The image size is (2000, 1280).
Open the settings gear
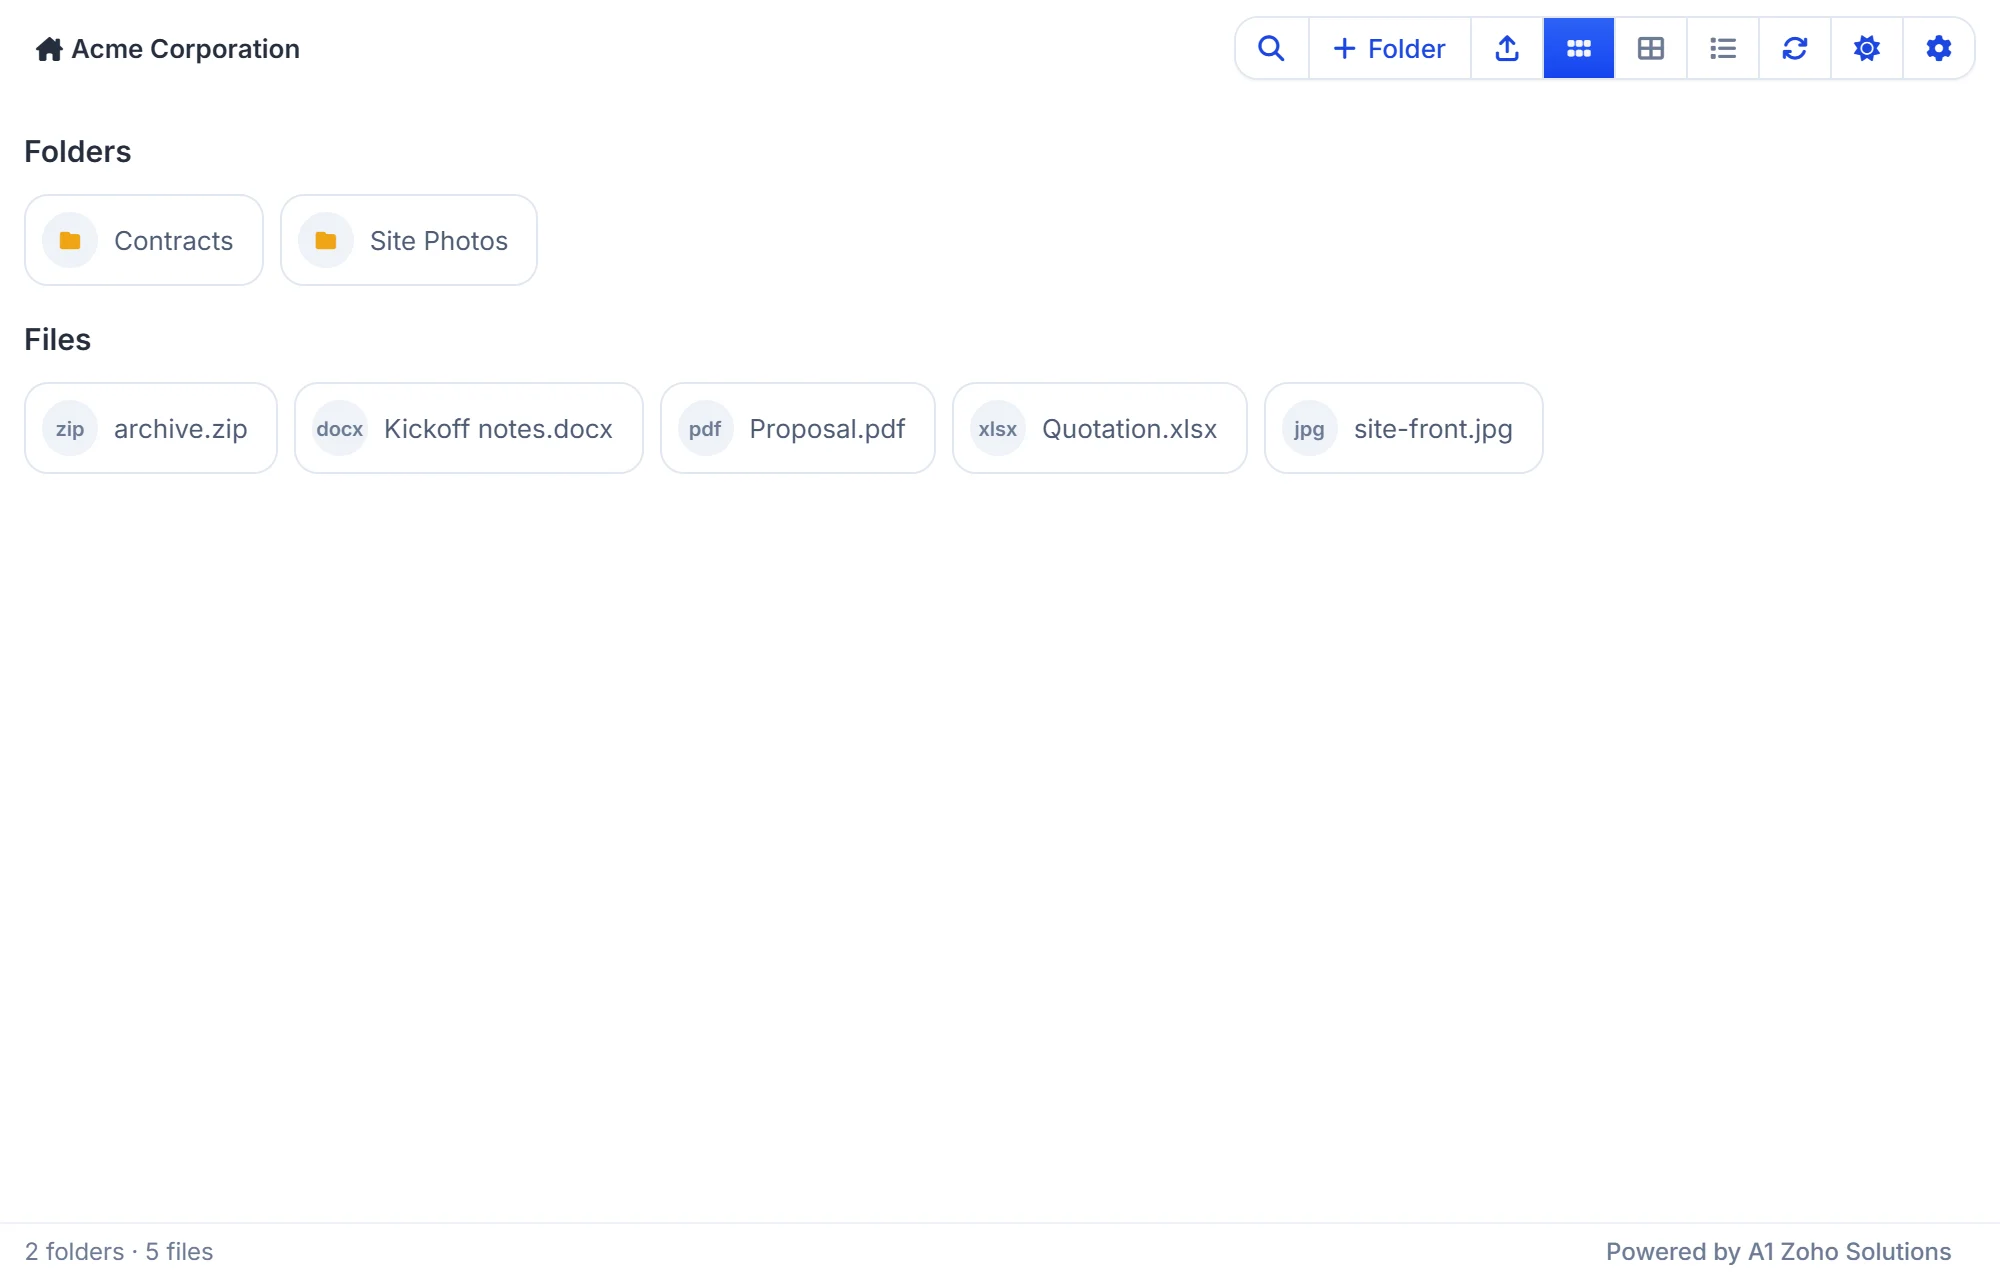coord(1939,48)
